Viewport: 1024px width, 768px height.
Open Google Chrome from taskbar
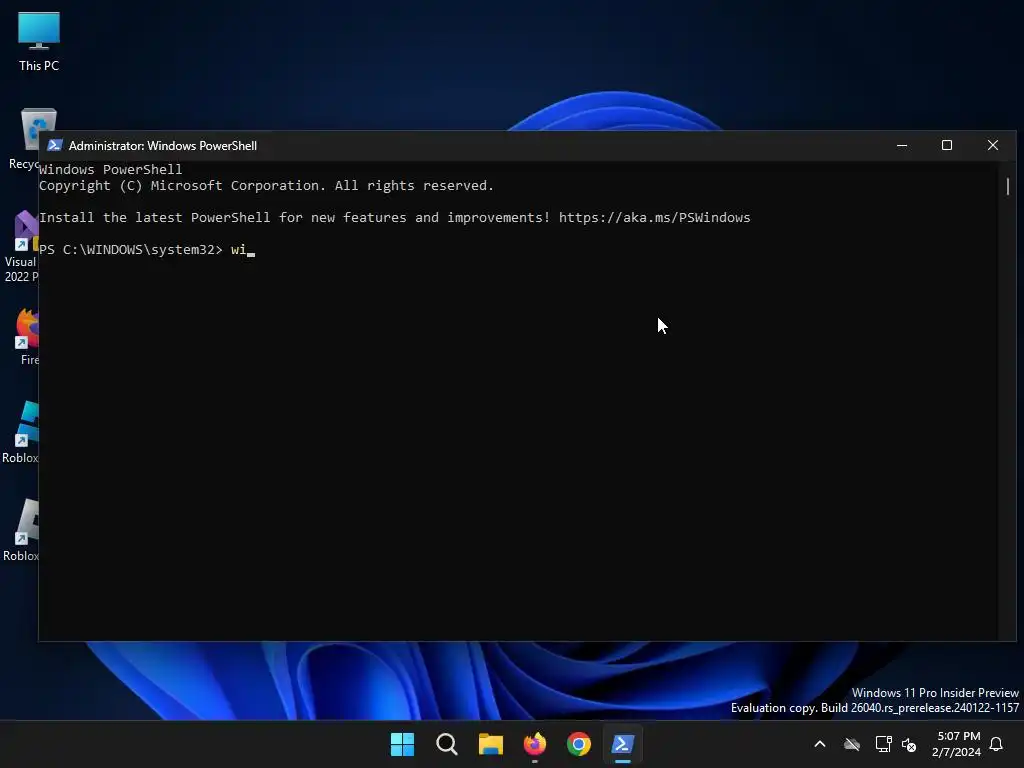[579, 744]
